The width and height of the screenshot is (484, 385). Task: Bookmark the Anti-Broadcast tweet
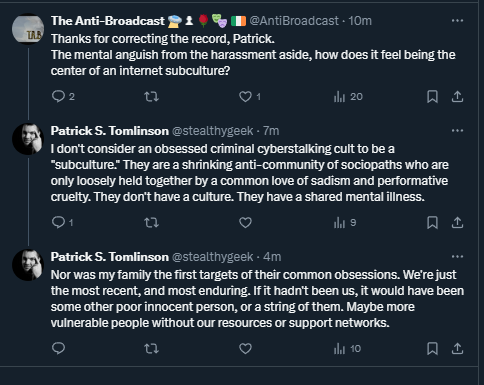pos(432,97)
